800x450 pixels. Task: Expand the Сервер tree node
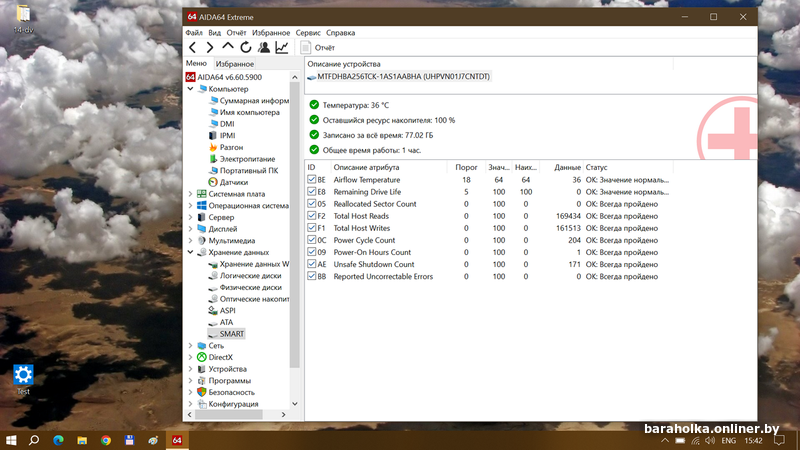click(191, 217)
